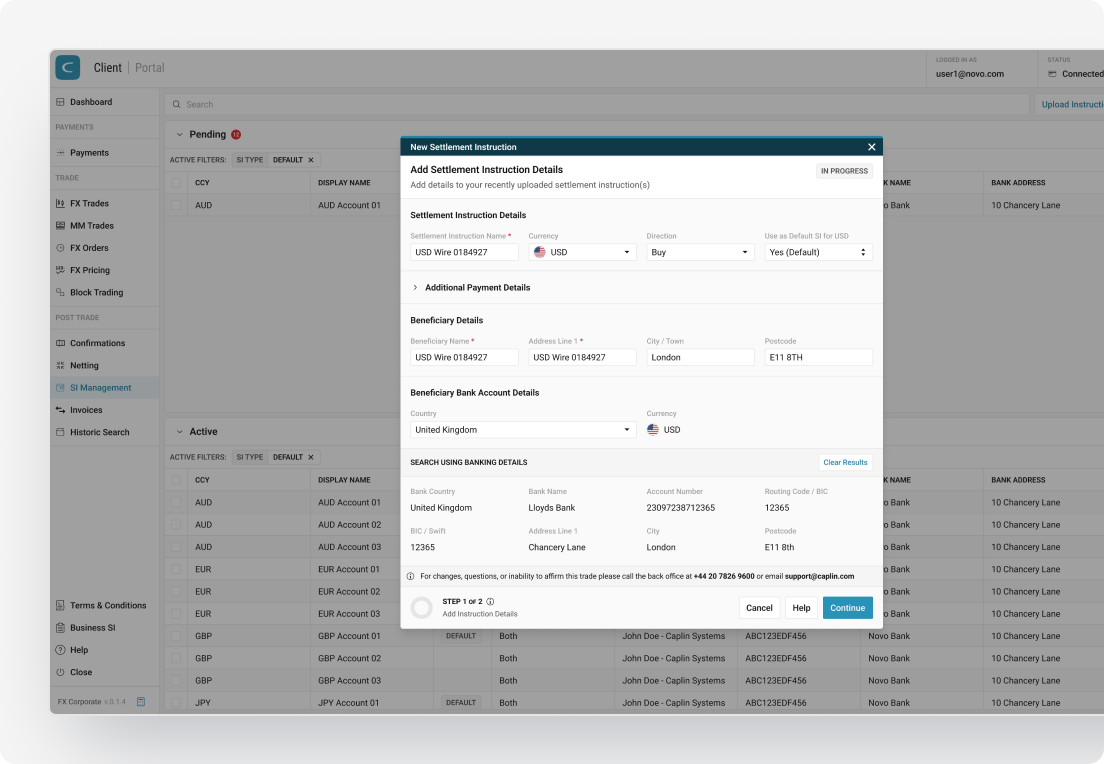
Task: Click the support@caplin.com email link
Action: [820, 576]
